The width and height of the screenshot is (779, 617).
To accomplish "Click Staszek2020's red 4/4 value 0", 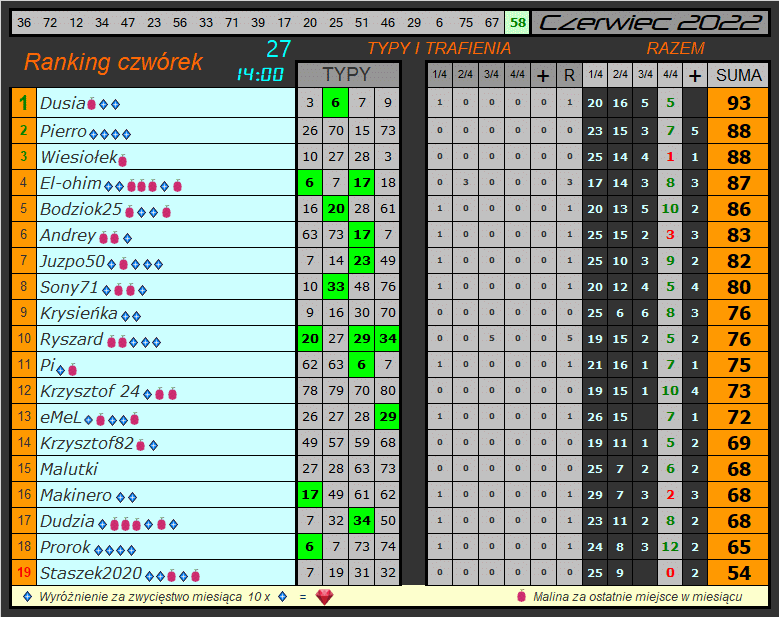I will 670,573.
